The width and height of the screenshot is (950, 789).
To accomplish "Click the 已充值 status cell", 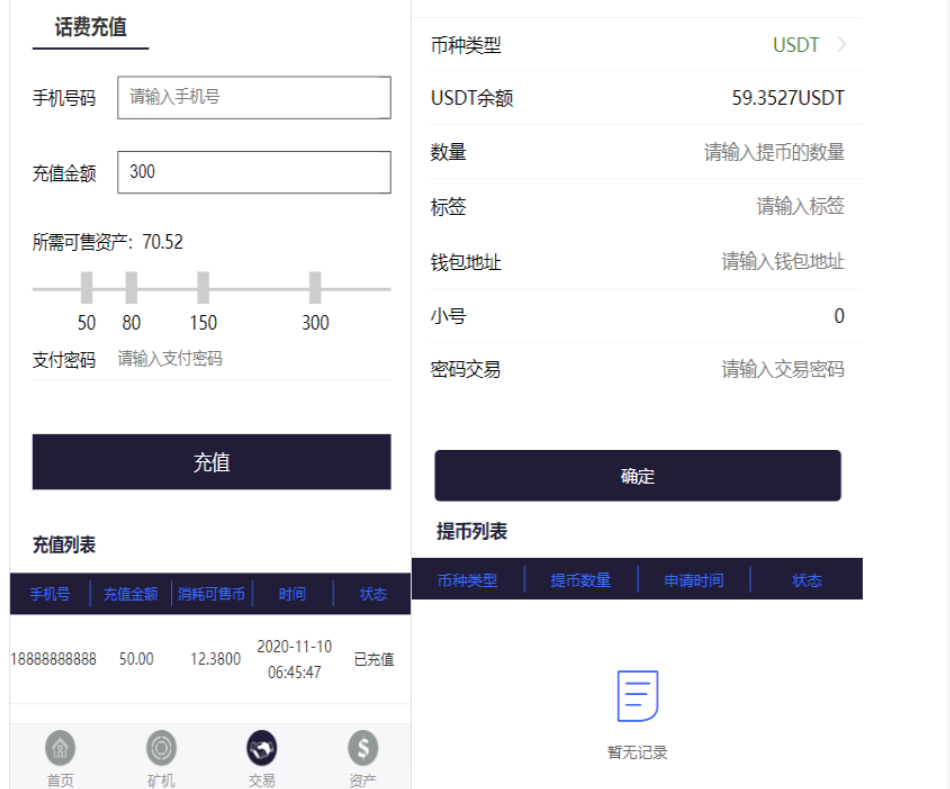I will click(x=374, y=659).
